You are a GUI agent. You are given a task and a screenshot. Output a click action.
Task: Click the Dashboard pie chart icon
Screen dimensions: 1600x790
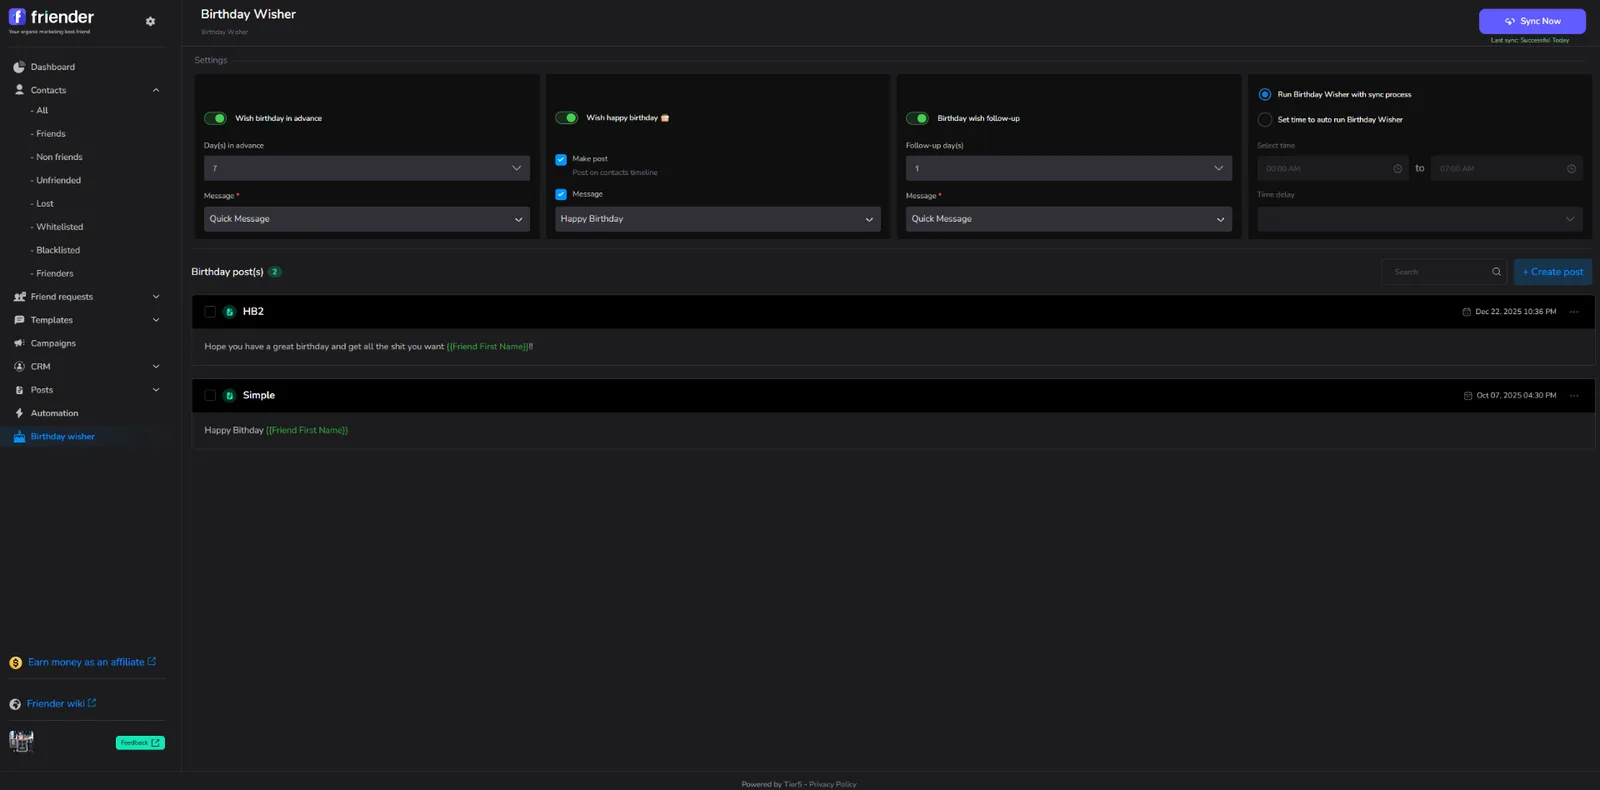point(19,67)
